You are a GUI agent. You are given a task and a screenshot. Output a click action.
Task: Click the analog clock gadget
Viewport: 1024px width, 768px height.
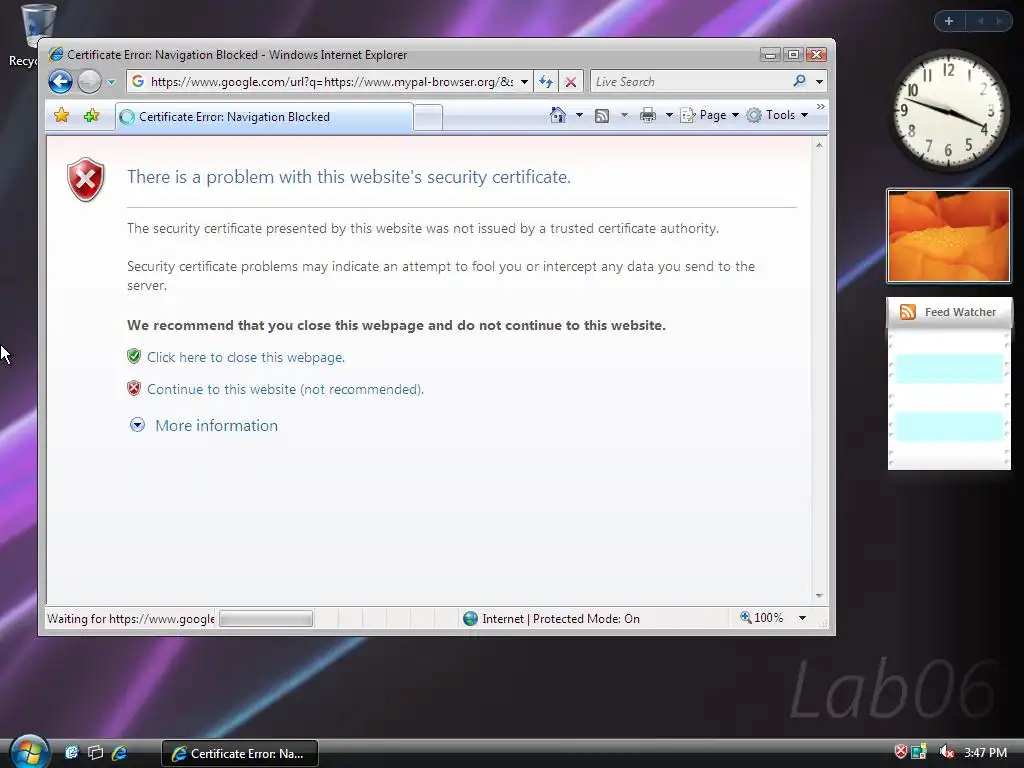tap(948, 111)
